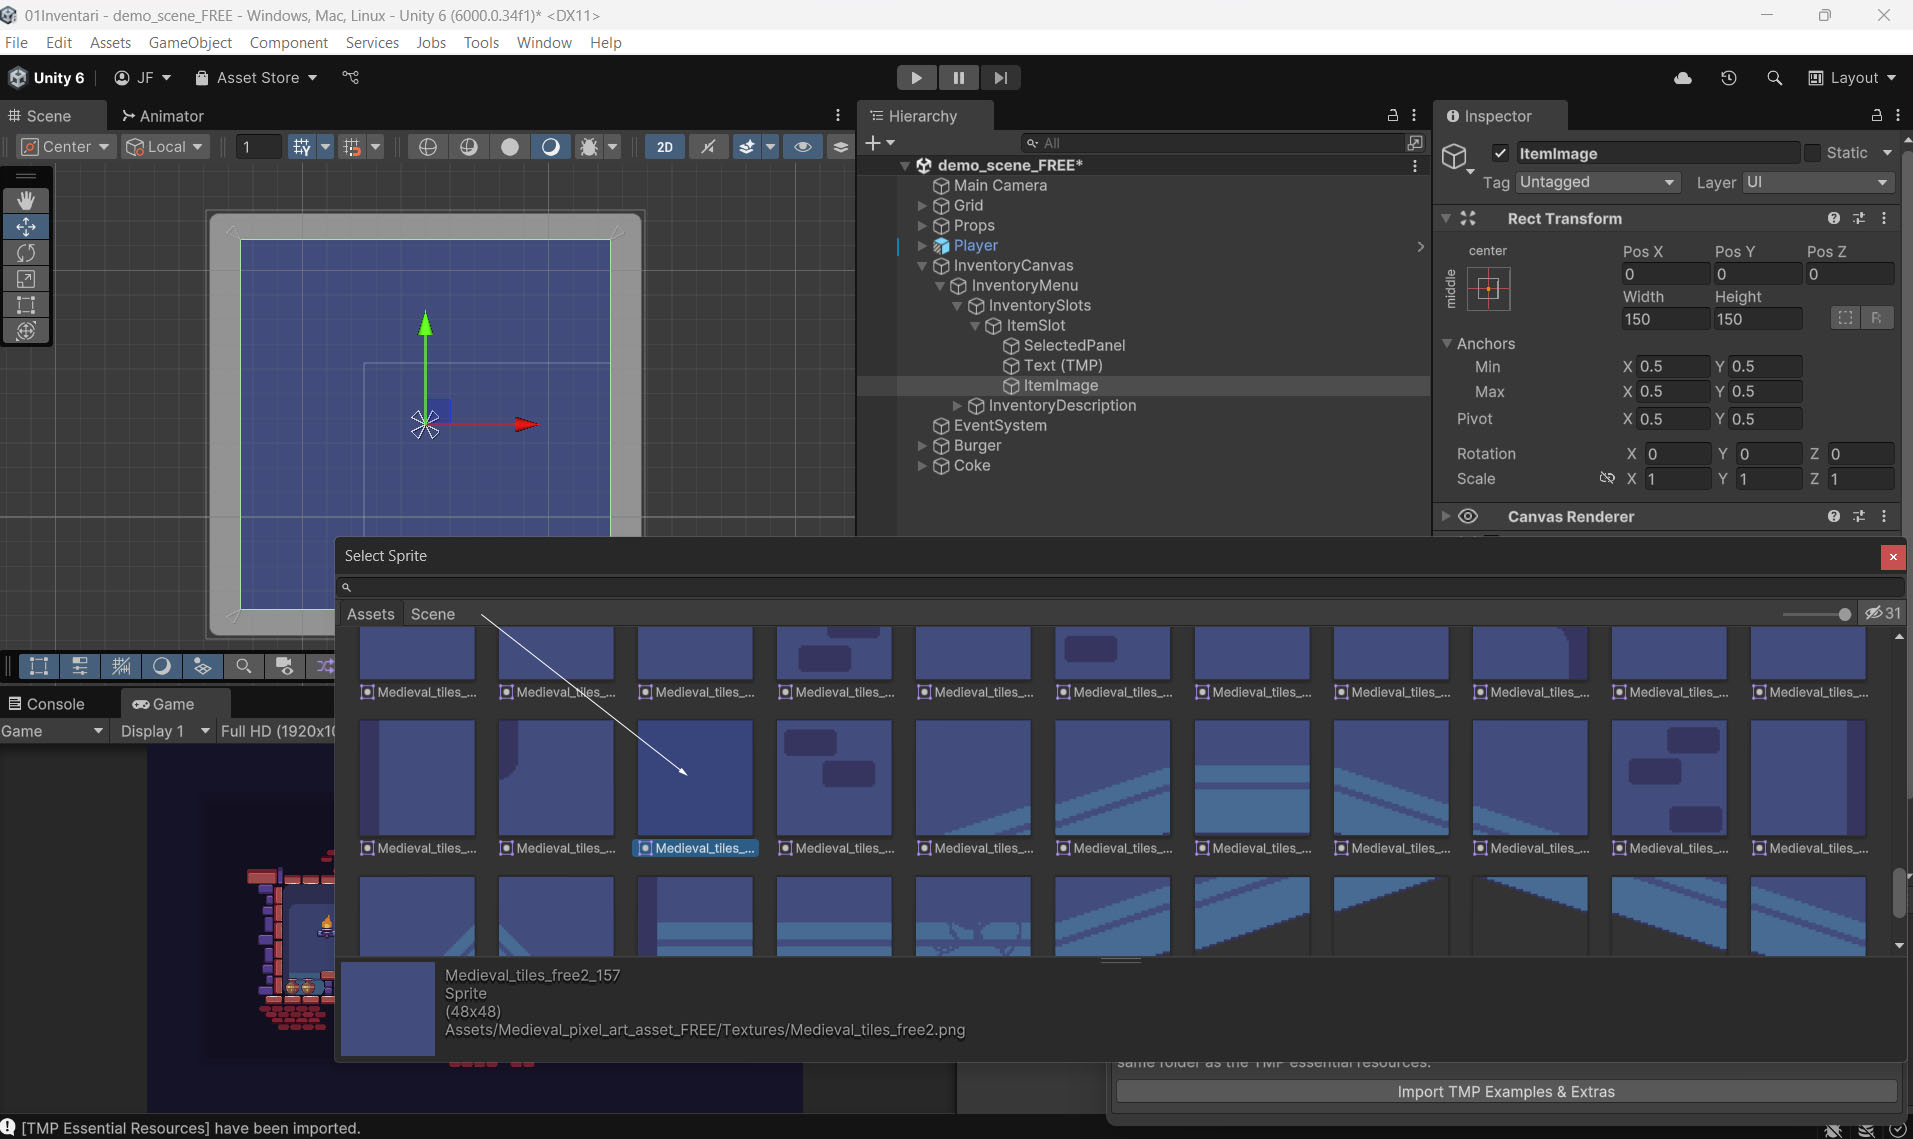Open the GameObject menu
Viewport: 1913px width, 1139px height.
190,42
